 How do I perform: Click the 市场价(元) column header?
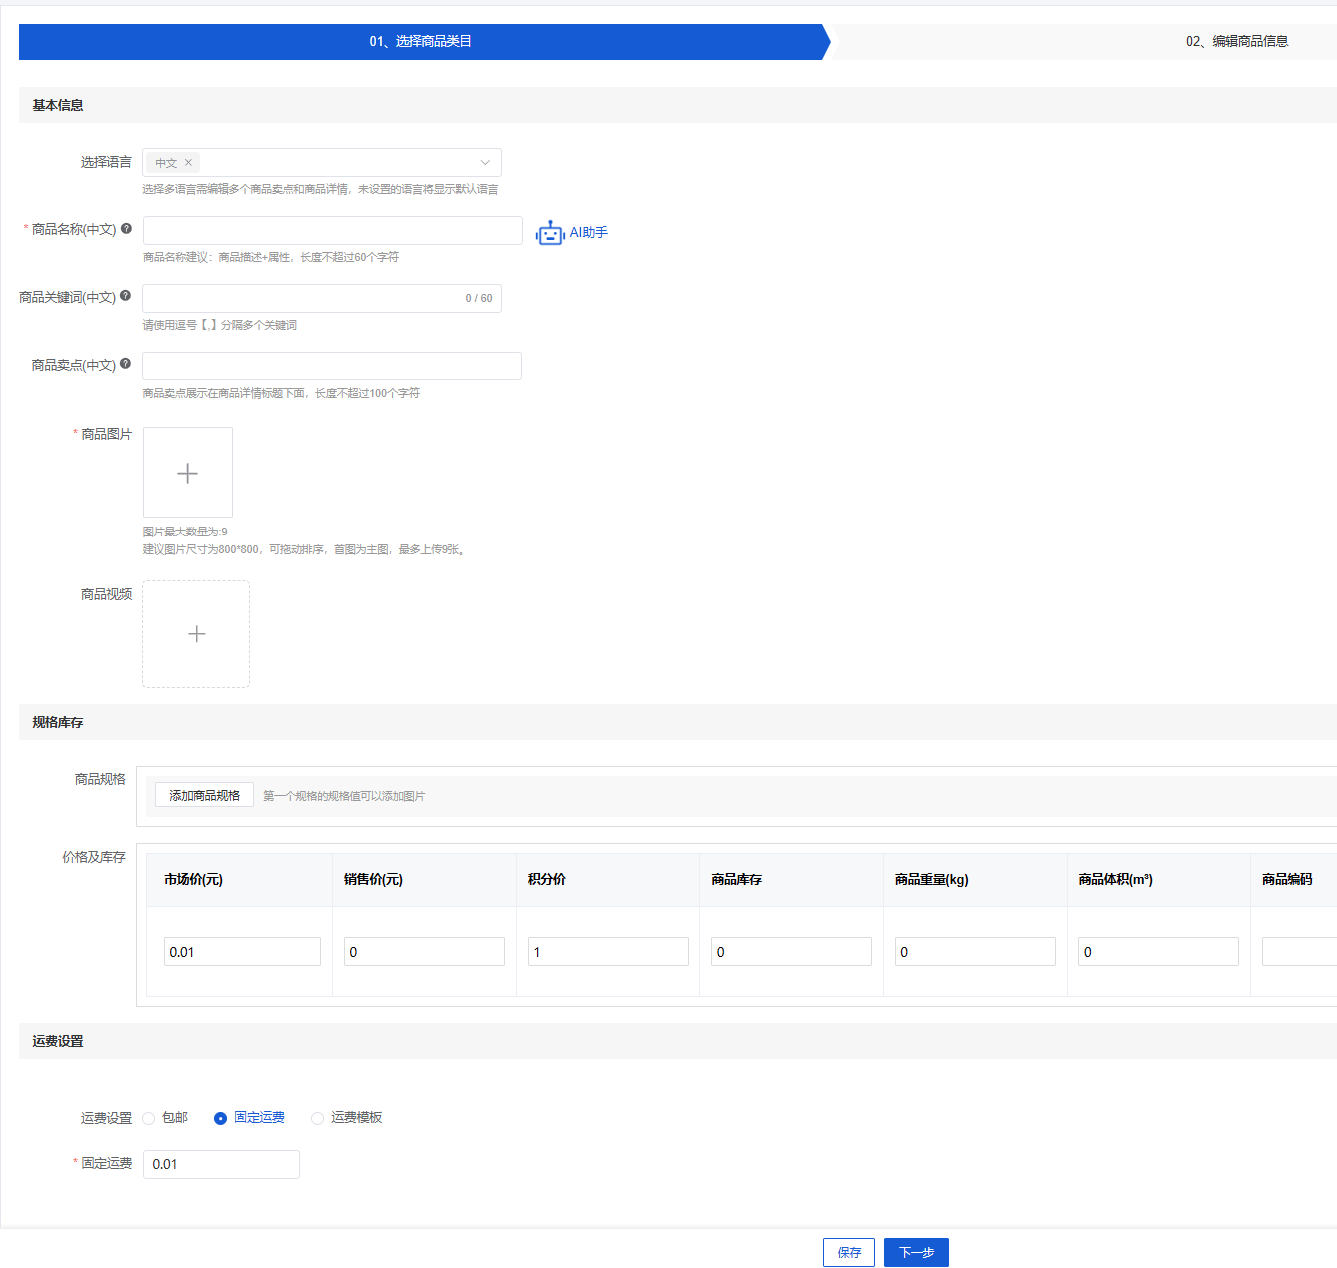[x=193, y=880]
